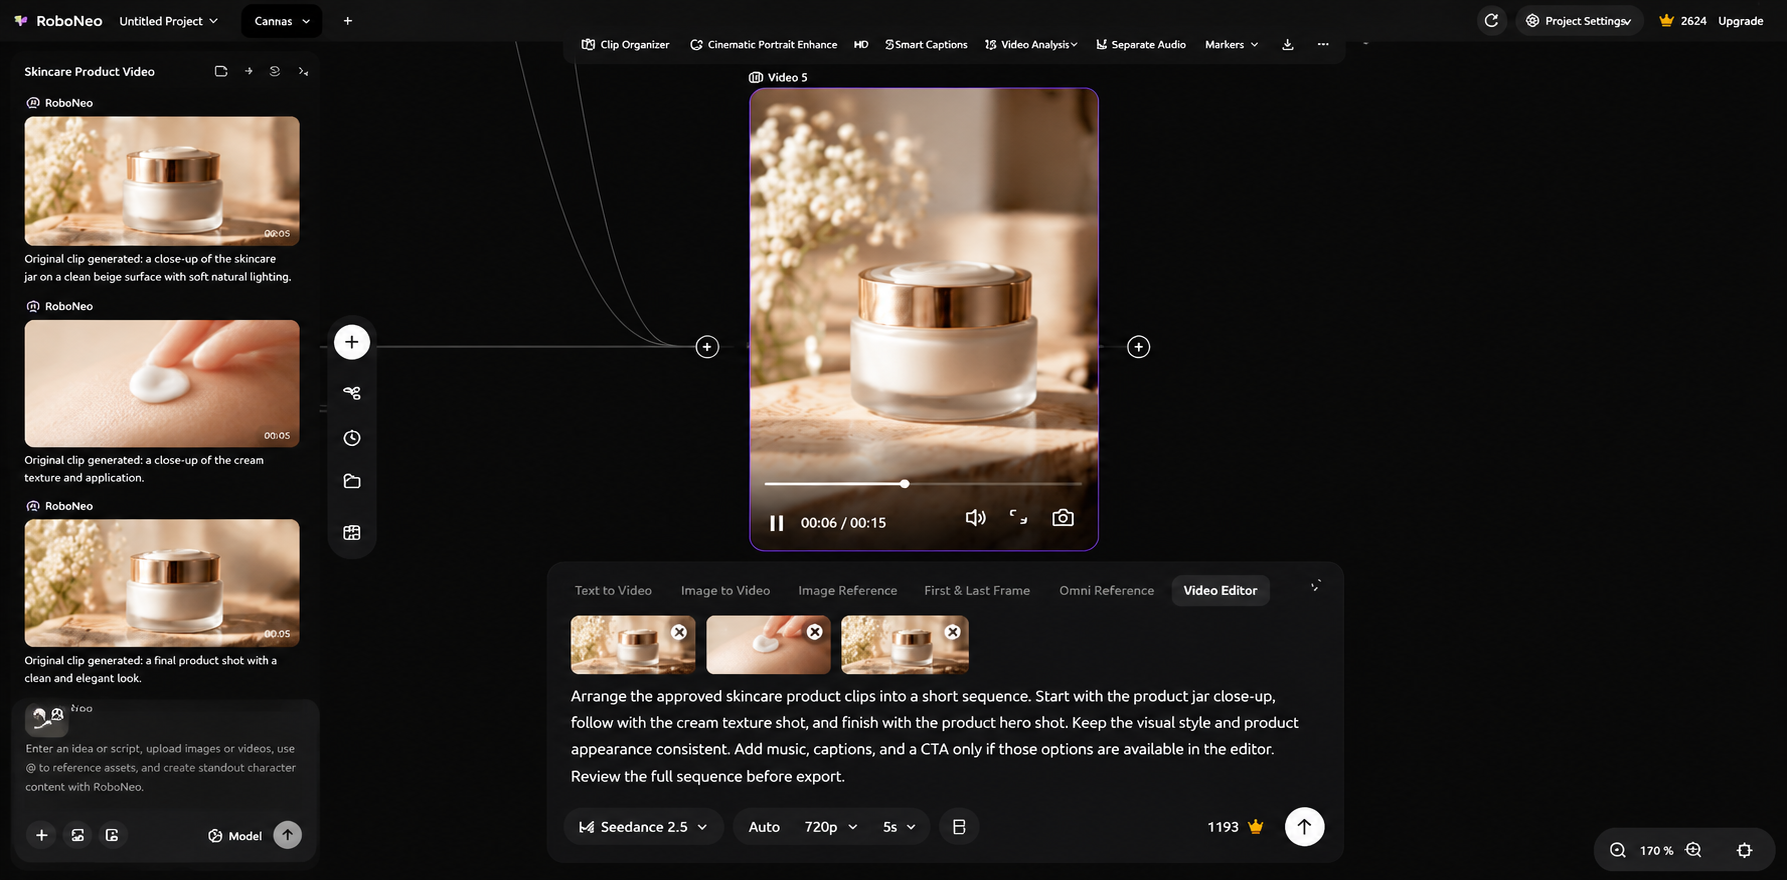Click the Upgrade link

1740,21
